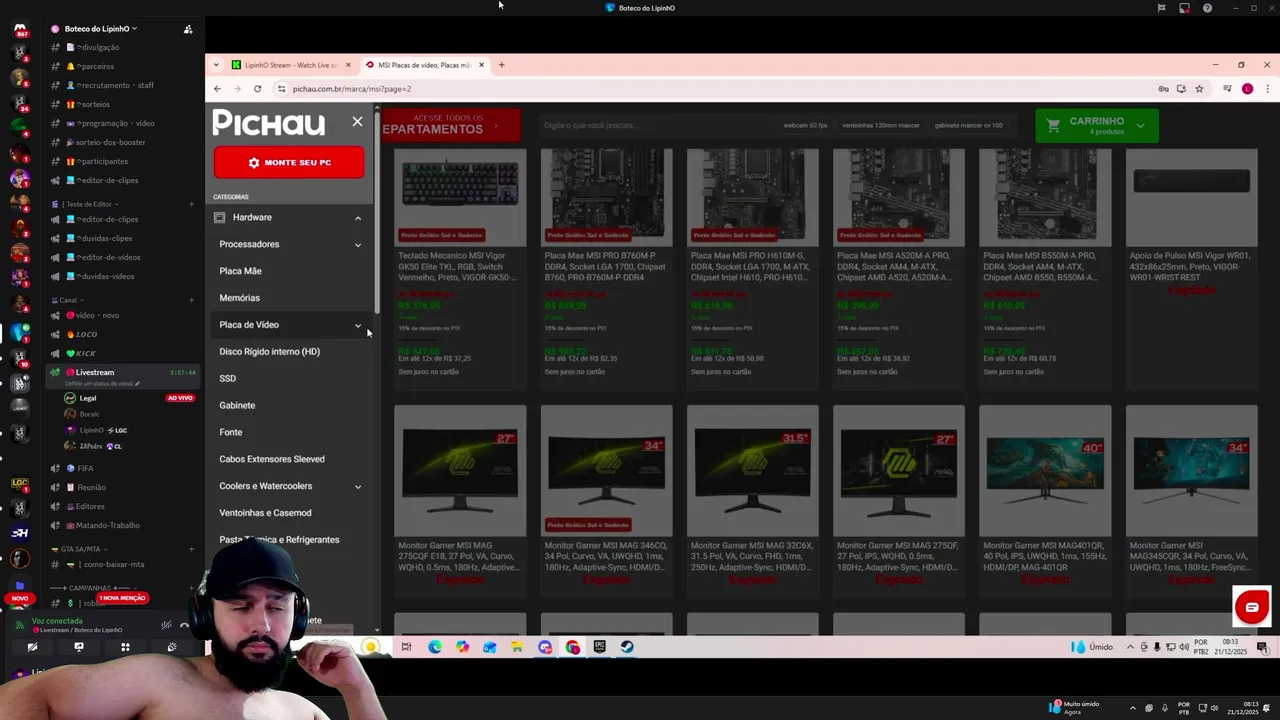Click browser back arrow
This screenshot has height=720, width=1280.
tap(217, 89)
